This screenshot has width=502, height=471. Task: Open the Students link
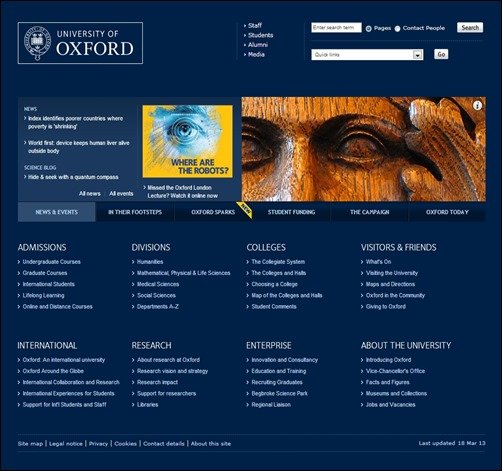(x=261, y=35)
